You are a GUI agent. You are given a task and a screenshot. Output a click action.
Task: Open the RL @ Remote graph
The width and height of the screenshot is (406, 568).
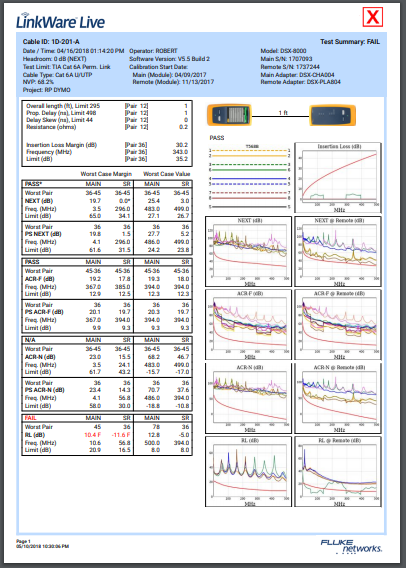click(338, 471)
